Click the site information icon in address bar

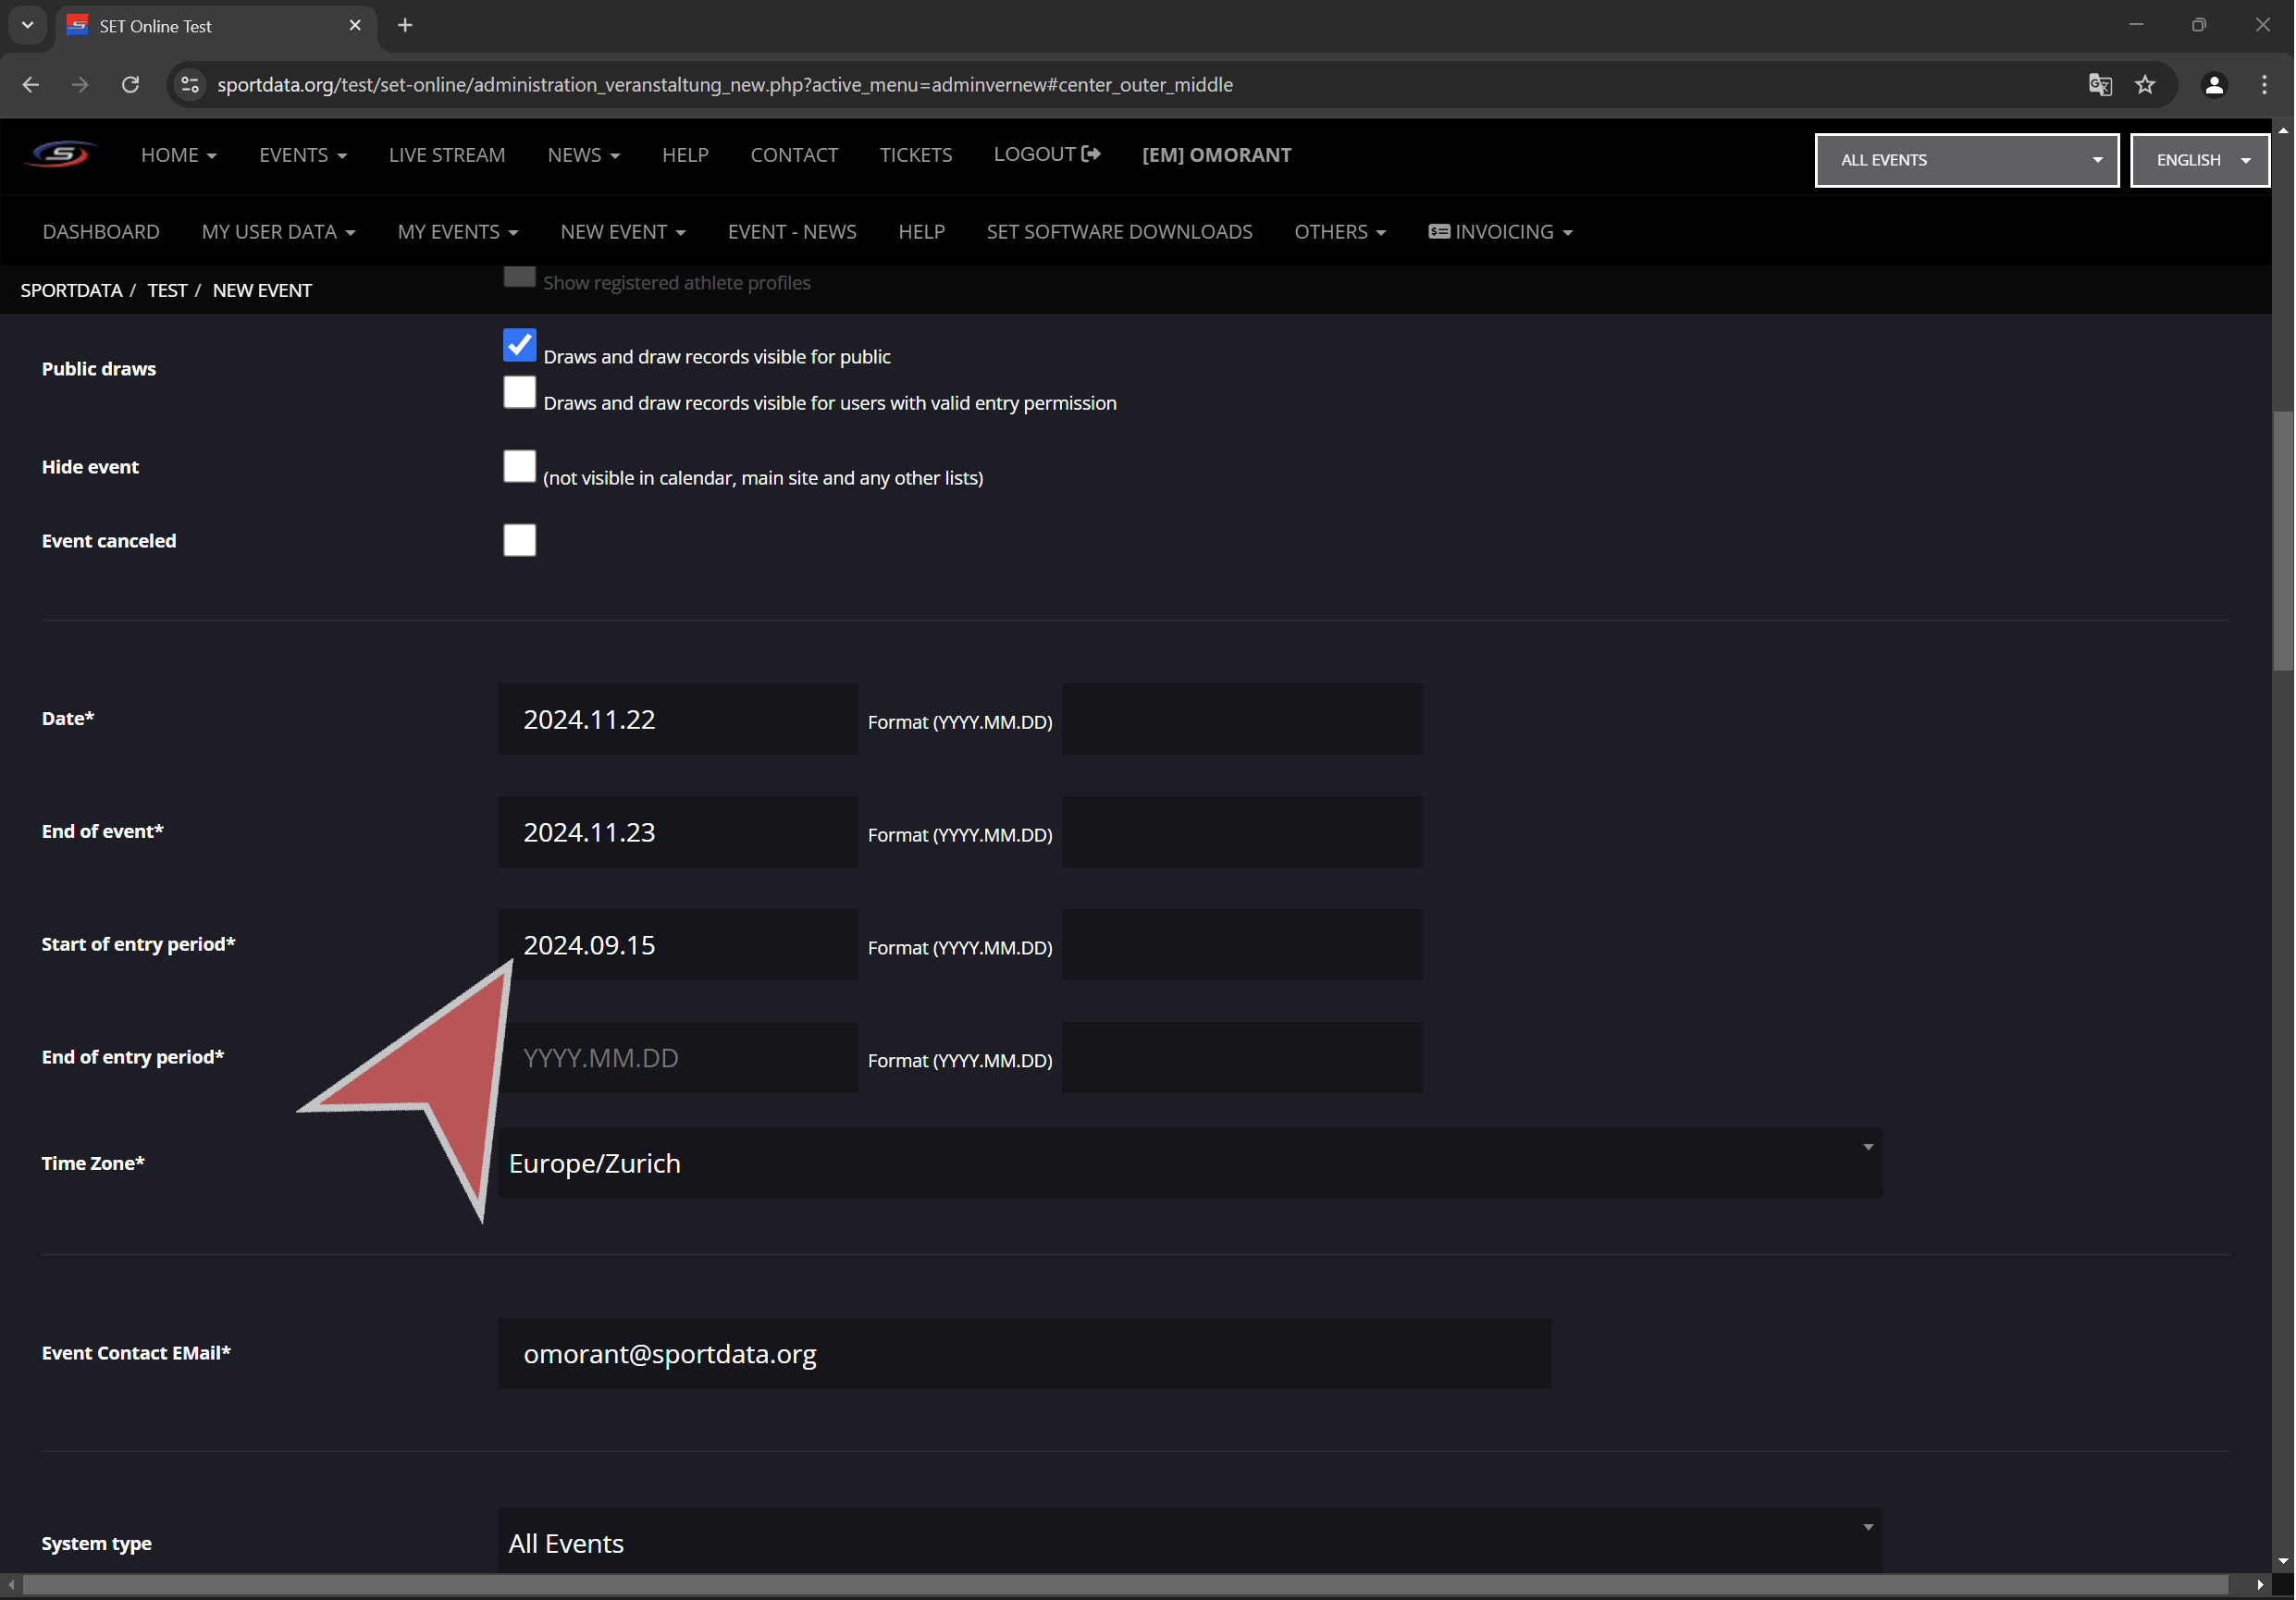[x=190, y=85]
